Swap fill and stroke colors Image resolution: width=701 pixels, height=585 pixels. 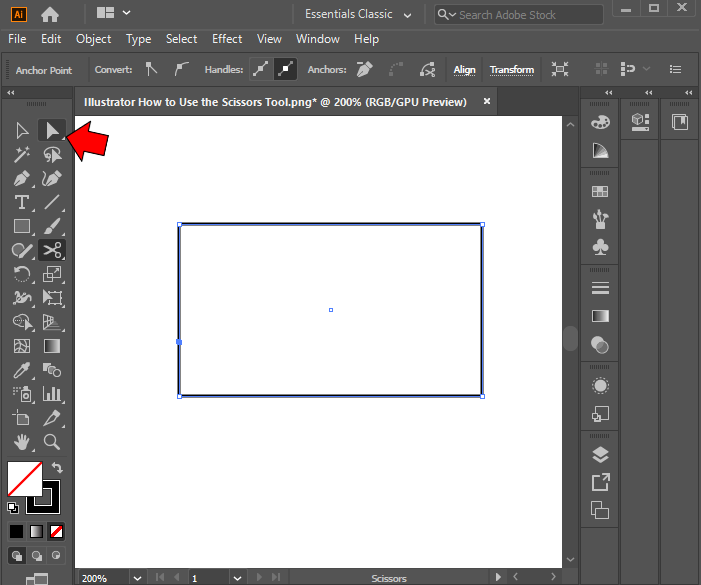[x=57, y=467]
